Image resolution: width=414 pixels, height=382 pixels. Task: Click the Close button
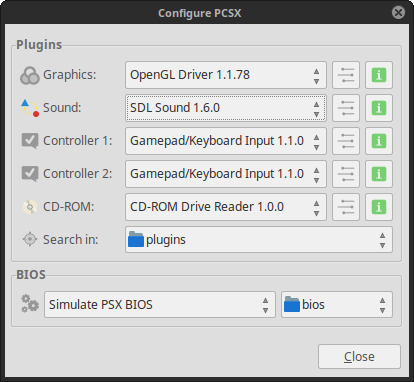[359, 357]
